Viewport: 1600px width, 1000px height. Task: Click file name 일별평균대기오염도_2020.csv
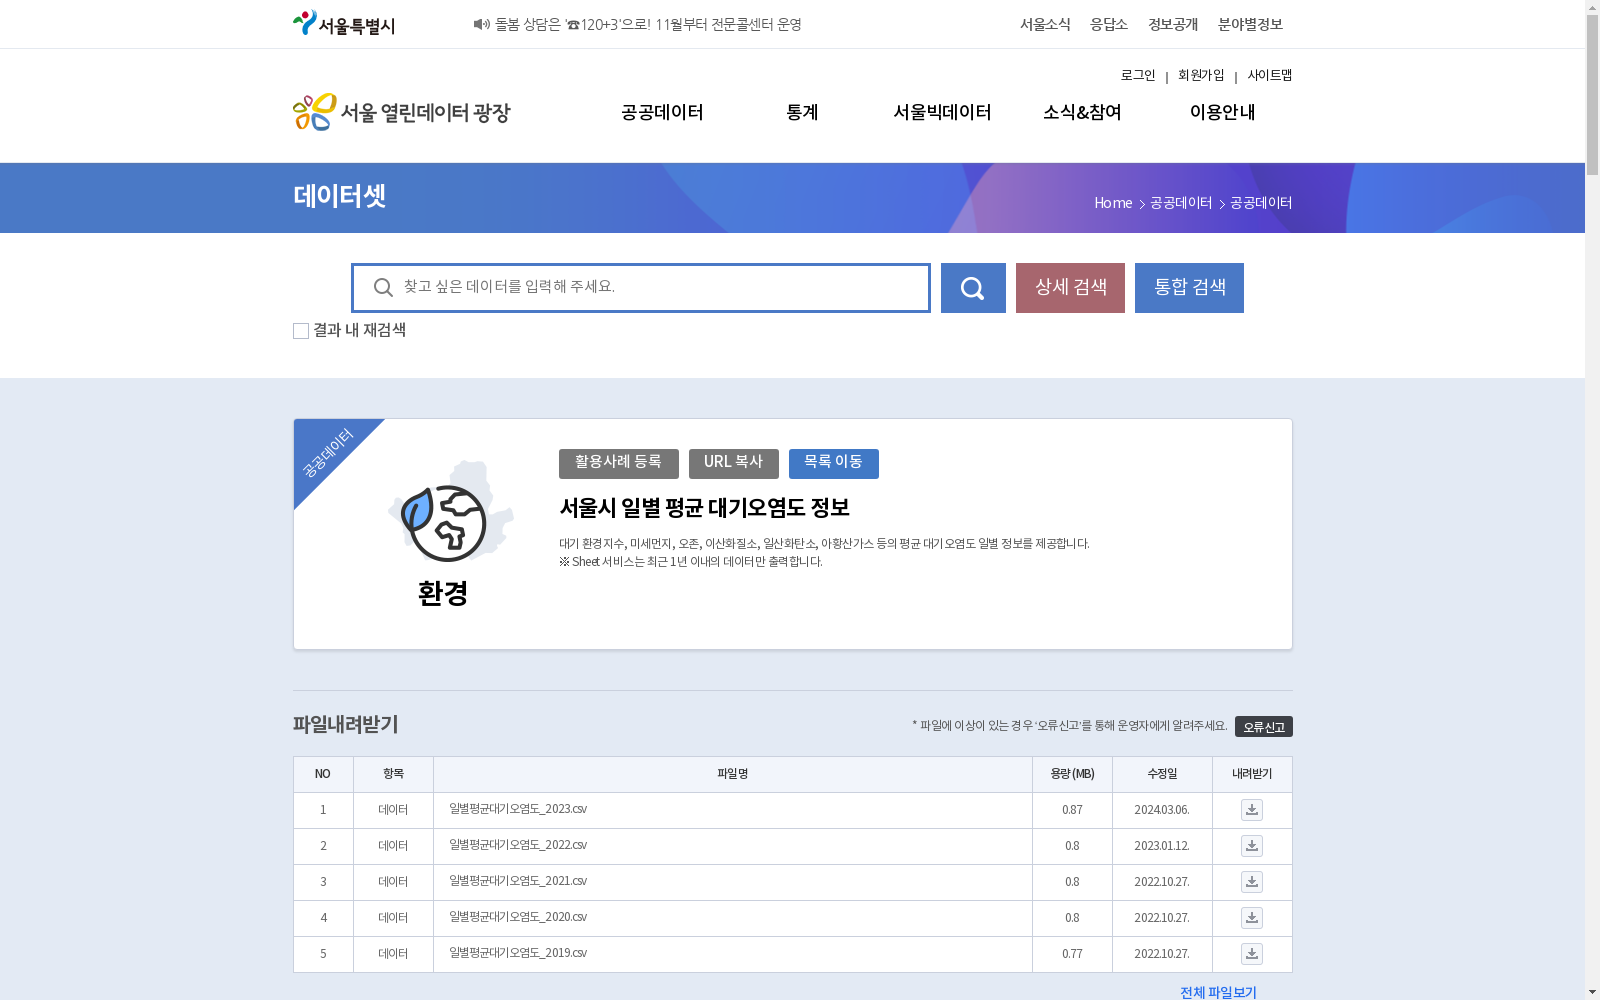(518, 917)
